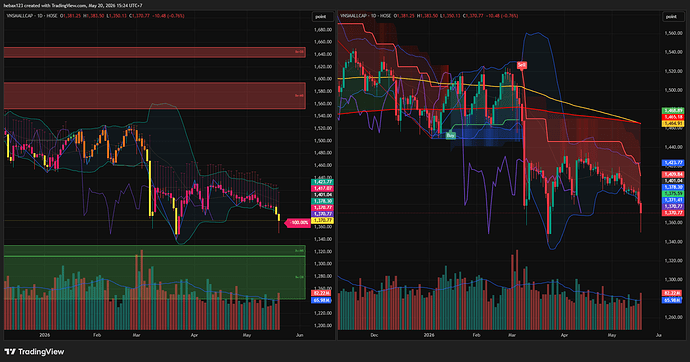Click 1,200.00 tick on left price axis
Viewport: 690px width, 362px height.
[x=323, y=325]
